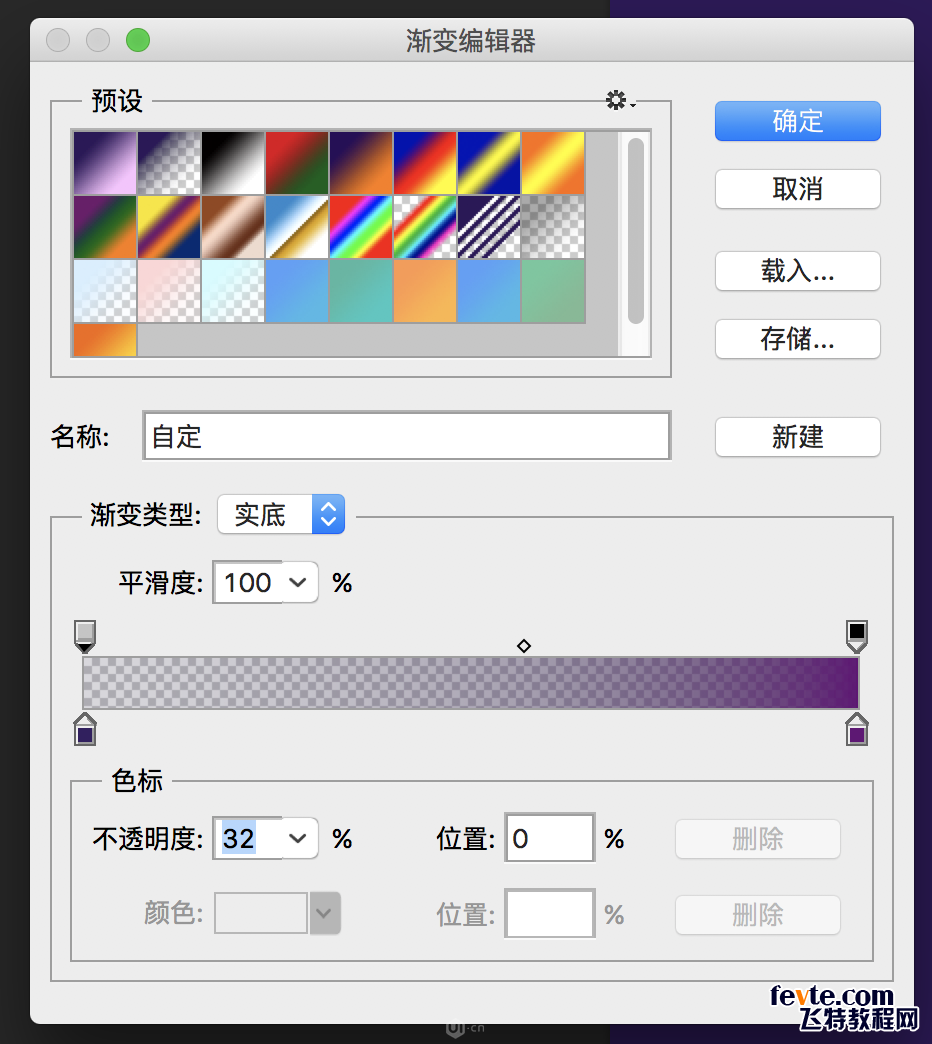
Task: Select the muted green preset ending third row
Action: tap(553, 291)
